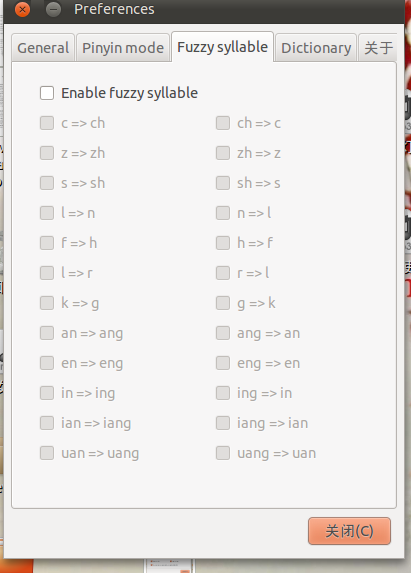
Task: Click the 关闭(C) button
Action: click(x=349, y=531)
